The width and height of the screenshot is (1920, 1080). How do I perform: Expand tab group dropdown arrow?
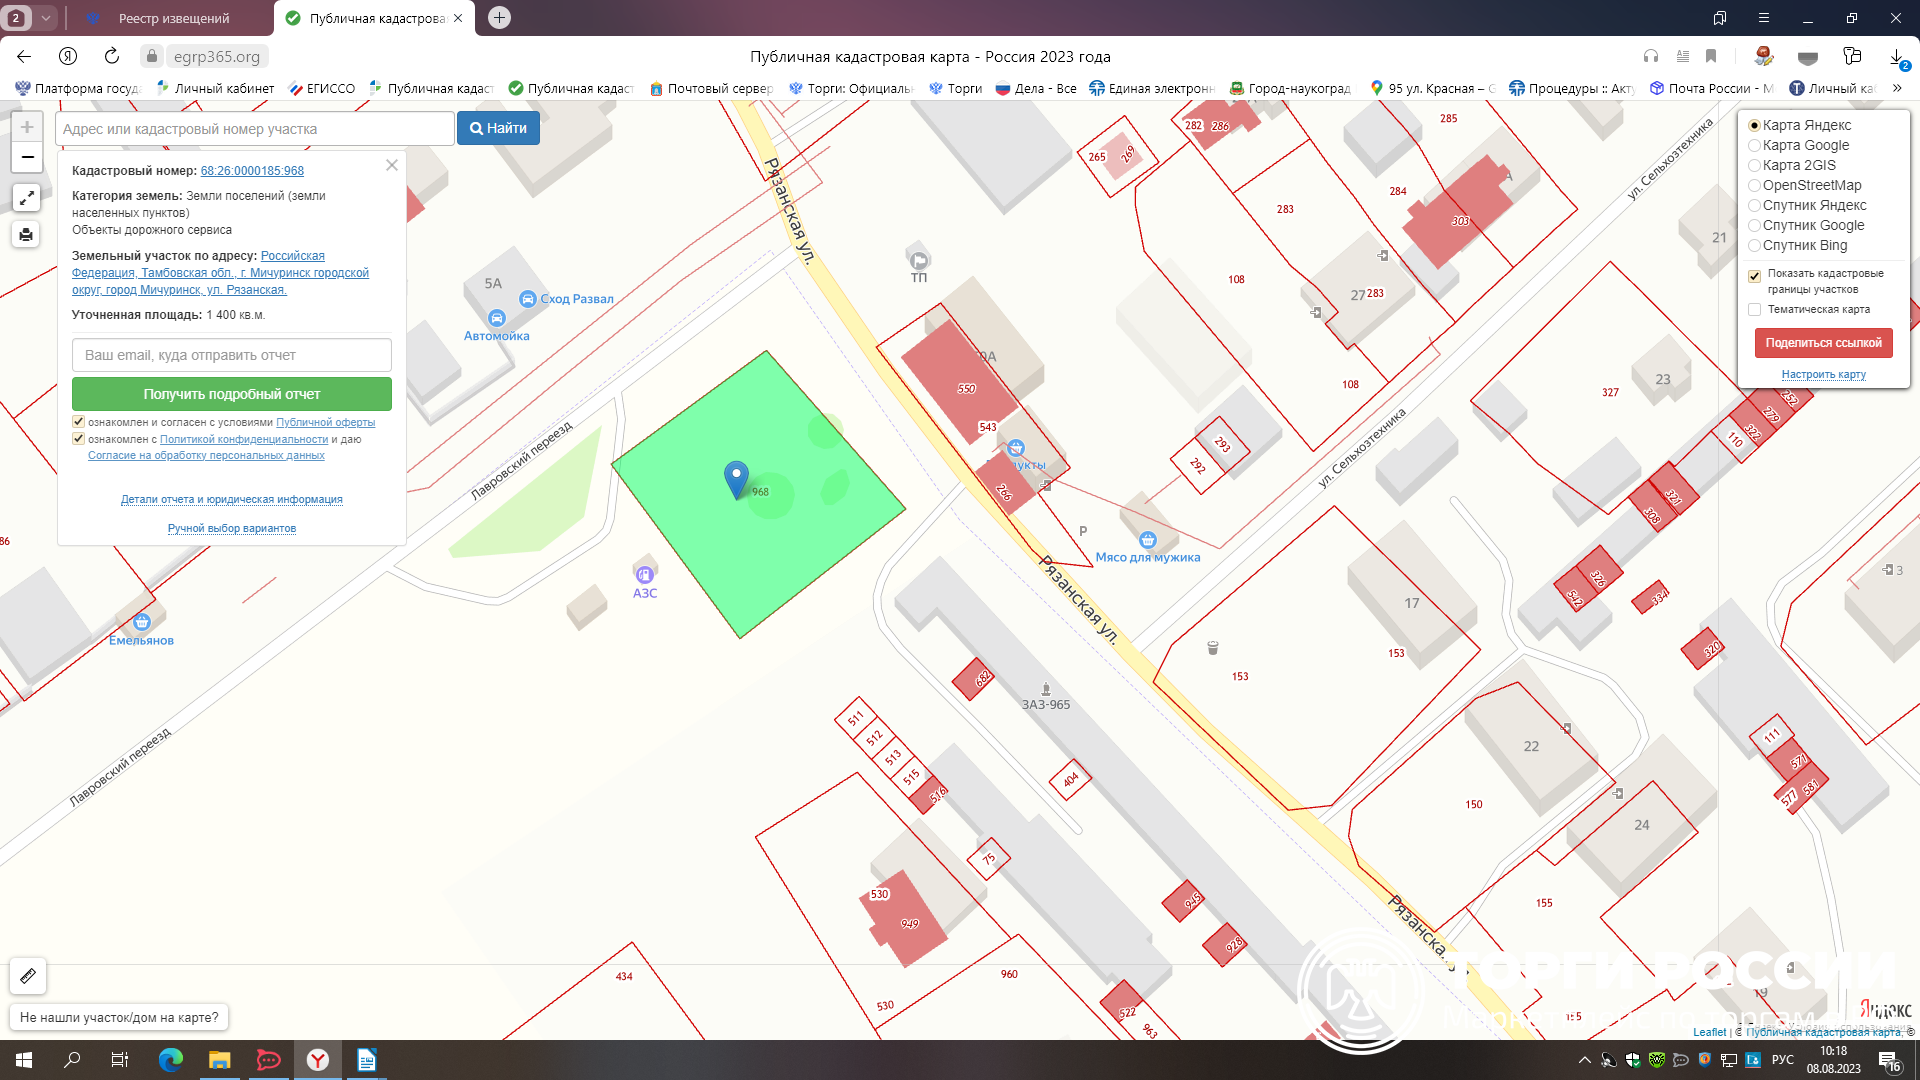[46, 18]
